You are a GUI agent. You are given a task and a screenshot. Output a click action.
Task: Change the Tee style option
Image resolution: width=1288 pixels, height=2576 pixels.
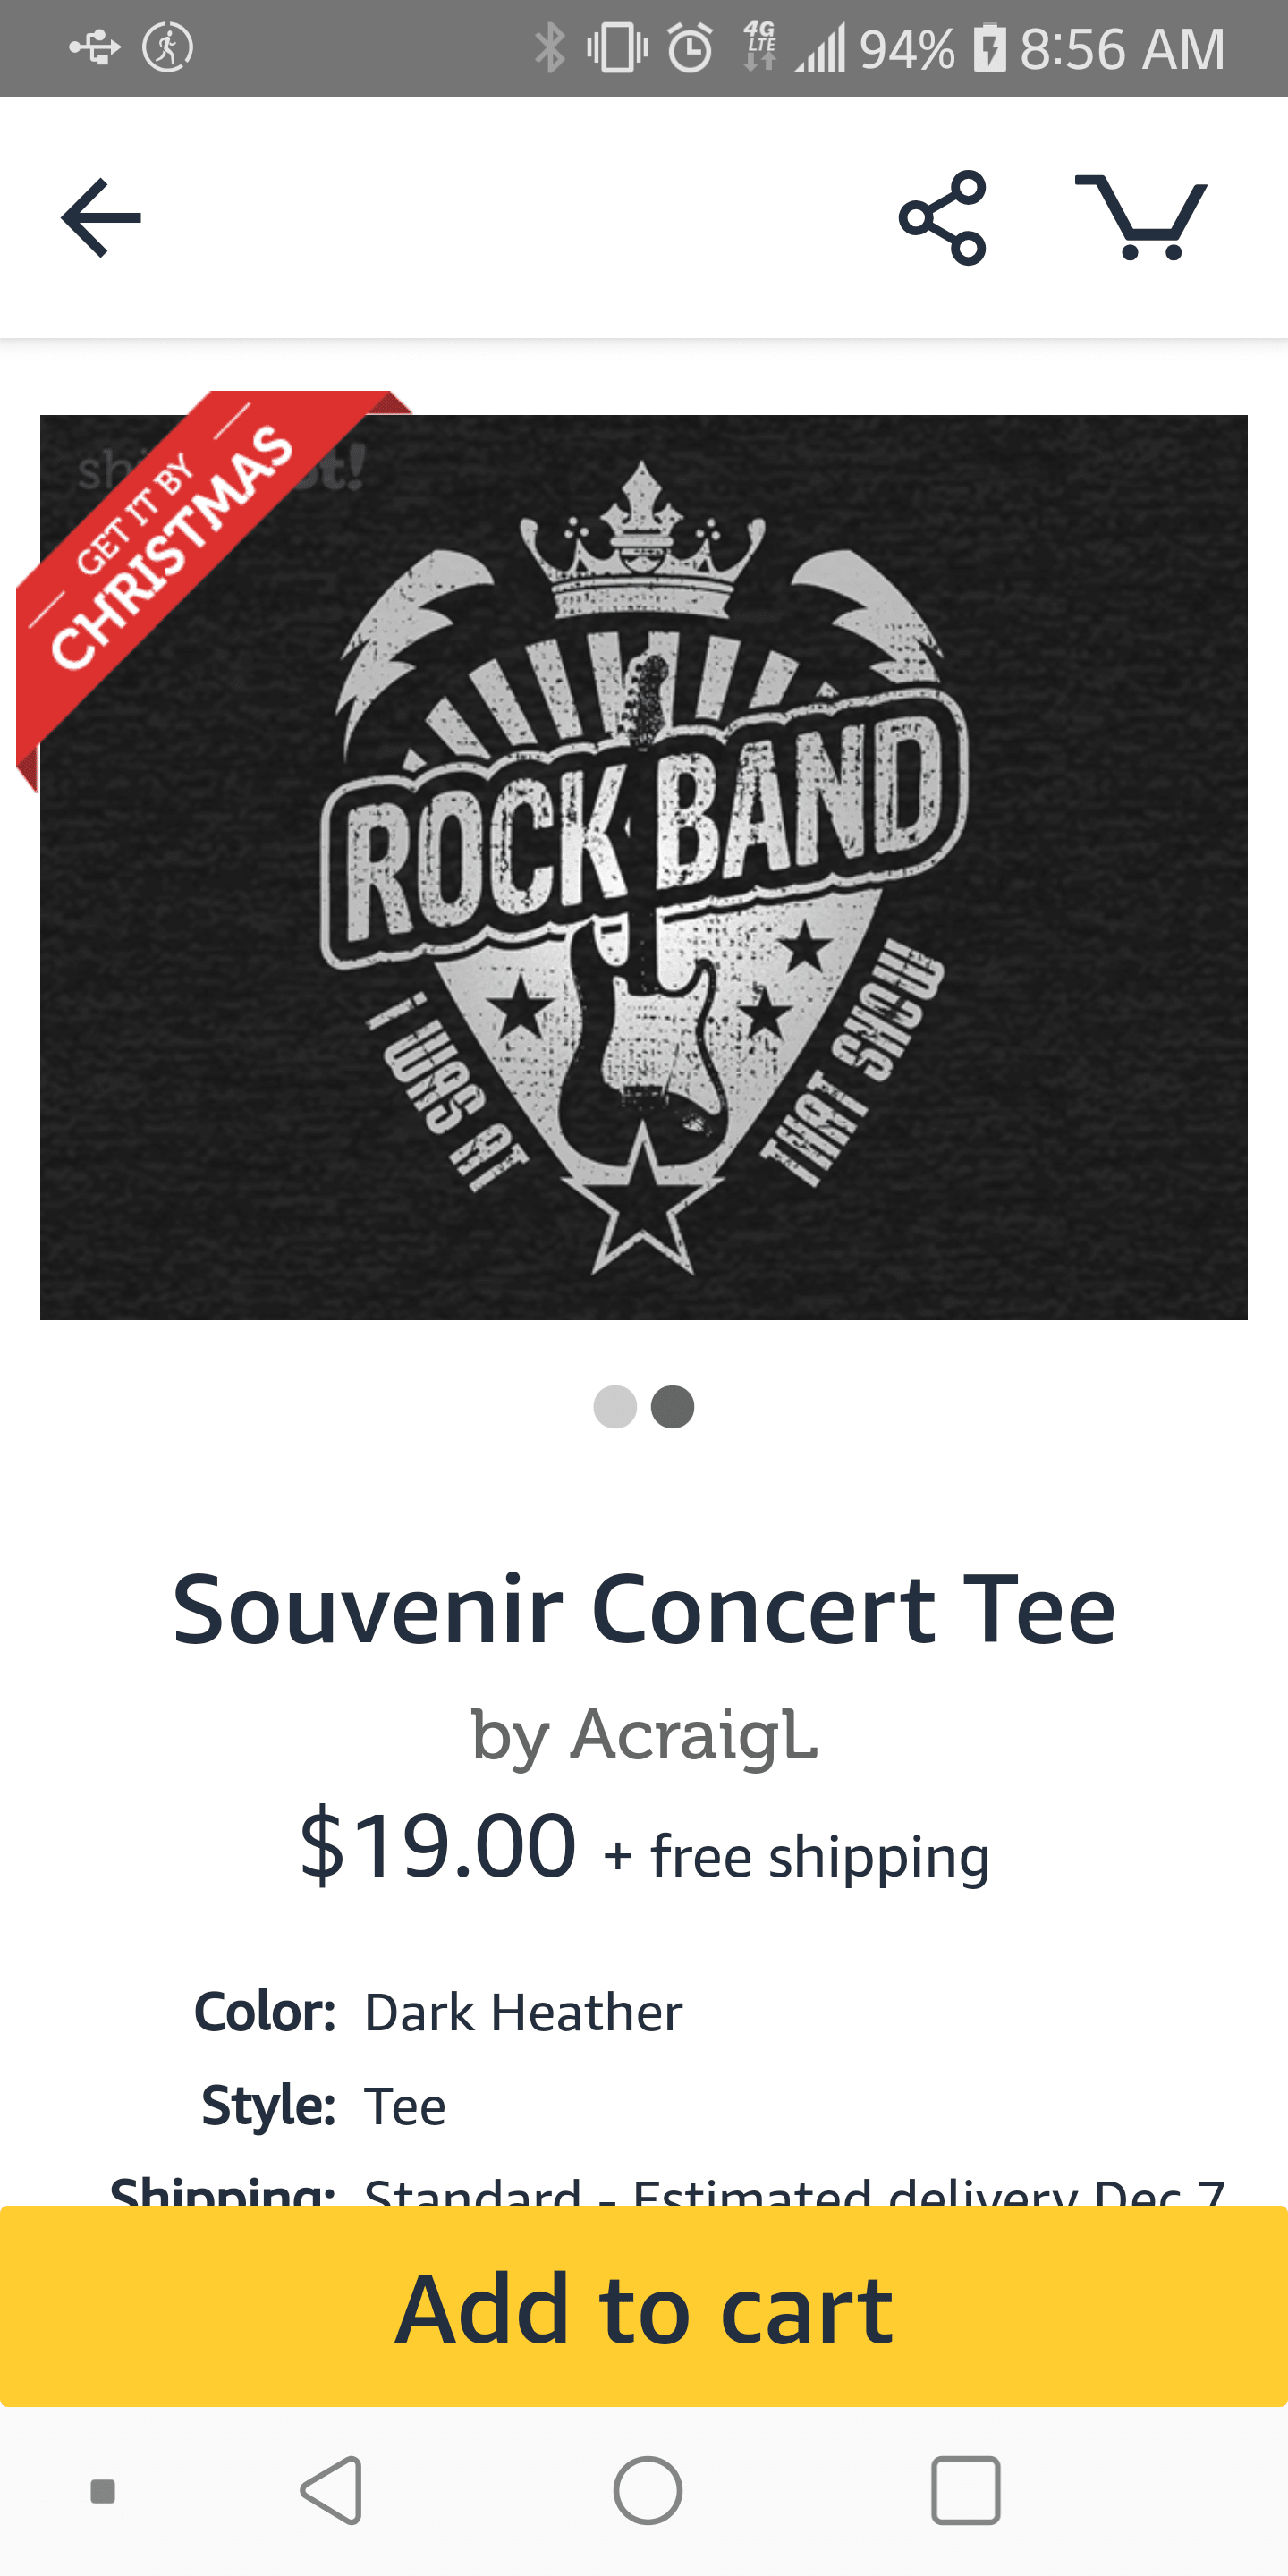405,2106
